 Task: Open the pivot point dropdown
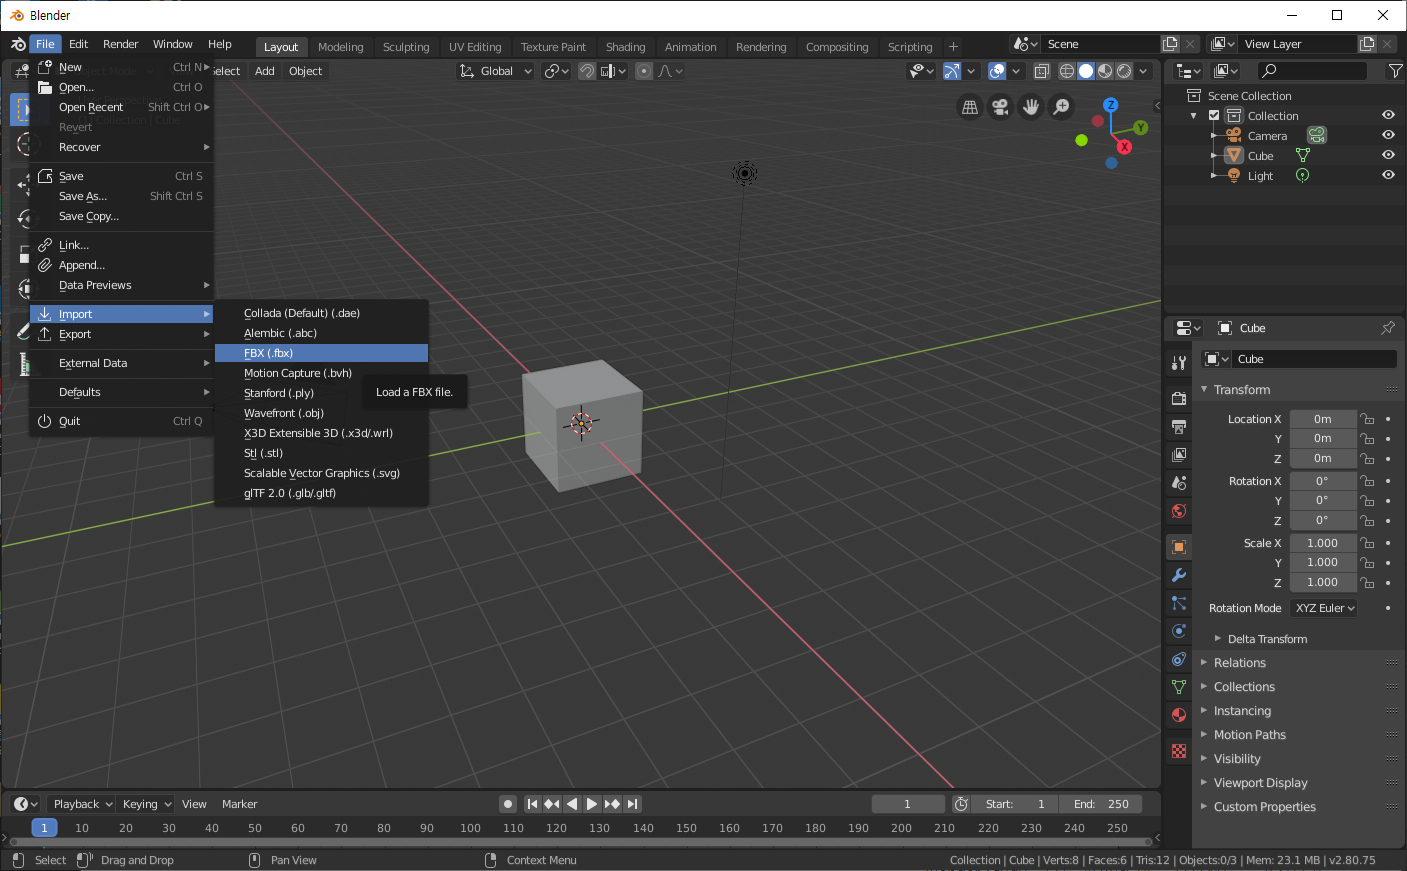pyautogui.click(x=556, y=71)
